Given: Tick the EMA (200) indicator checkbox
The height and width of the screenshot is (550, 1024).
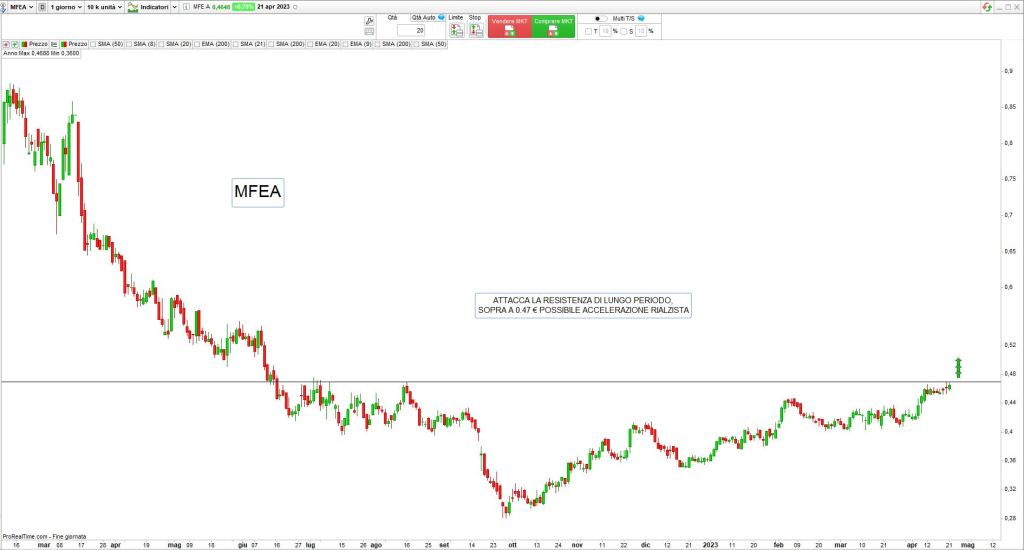Looking at the screenshot, I should click(x=197, y=44).
